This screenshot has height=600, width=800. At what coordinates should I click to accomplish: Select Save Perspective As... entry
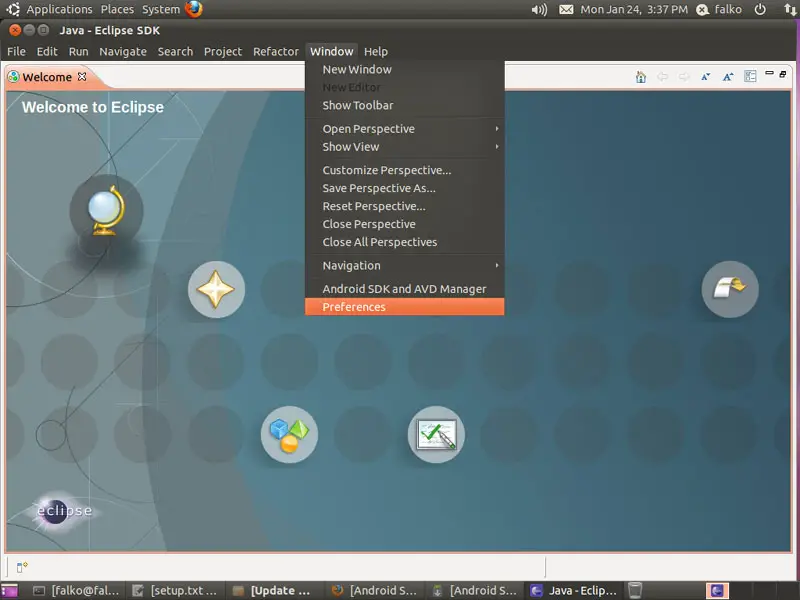coord(405,188)
